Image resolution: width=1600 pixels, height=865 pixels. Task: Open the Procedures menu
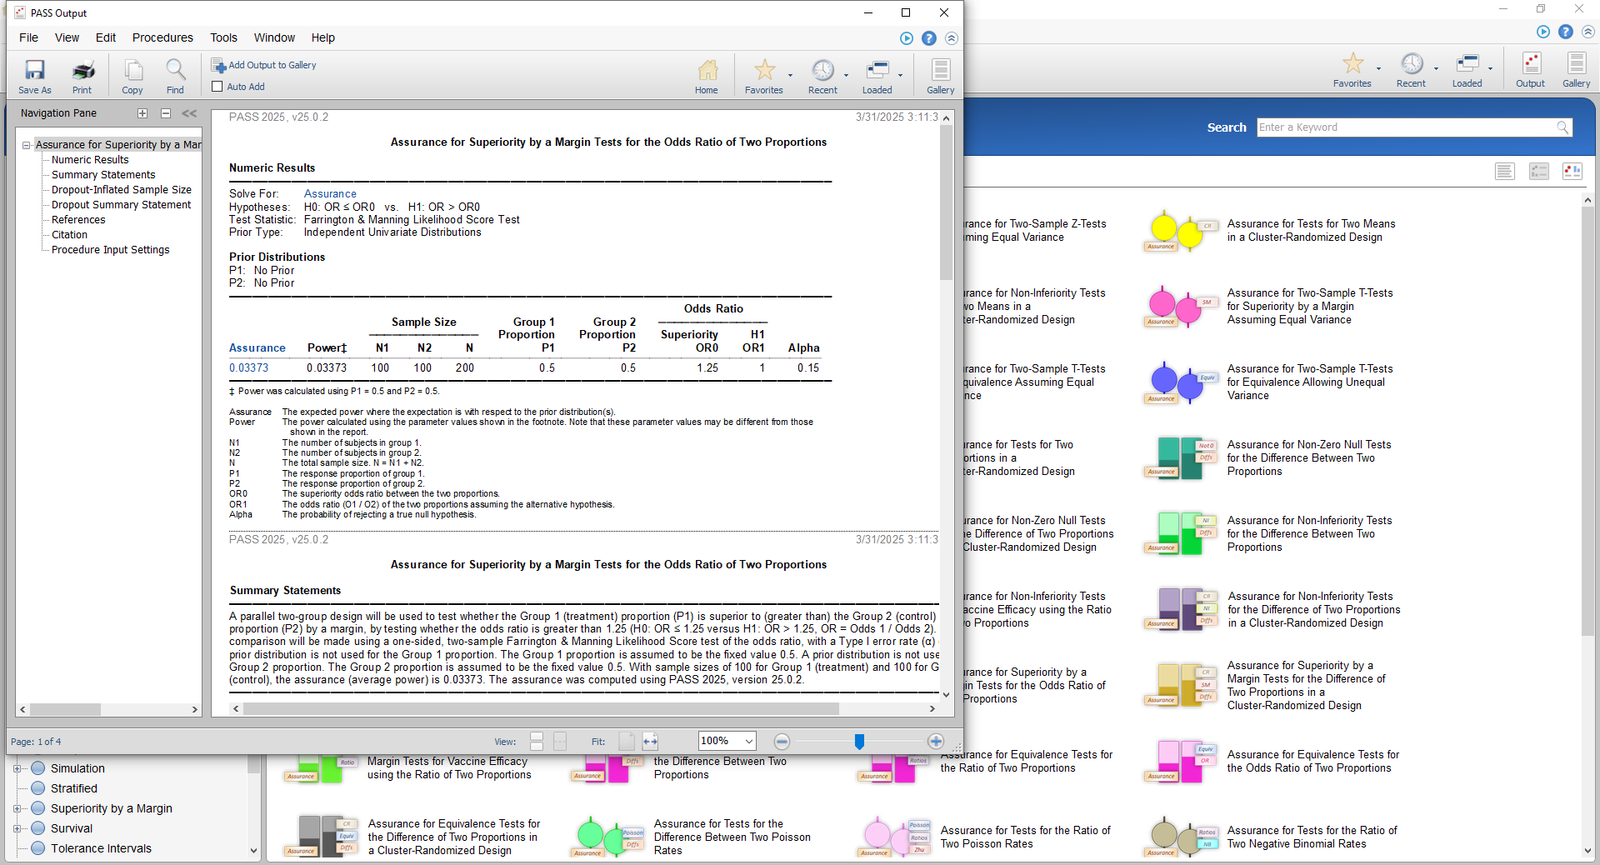click(x=163, y=38)
